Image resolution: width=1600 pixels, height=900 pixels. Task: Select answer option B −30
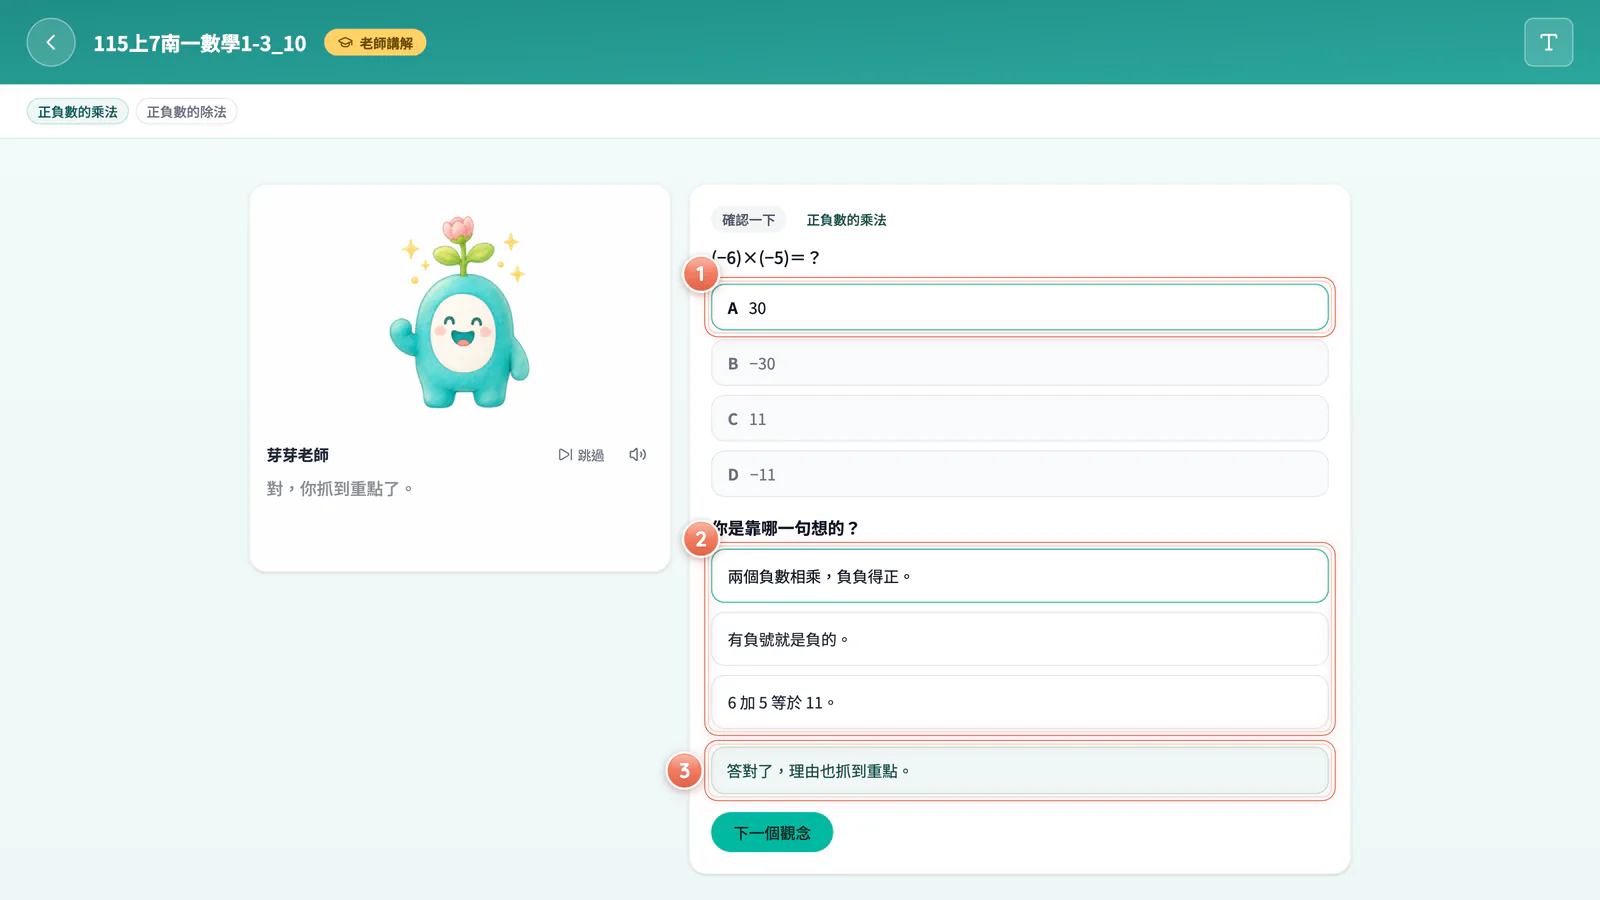(x=1019, y=364)
